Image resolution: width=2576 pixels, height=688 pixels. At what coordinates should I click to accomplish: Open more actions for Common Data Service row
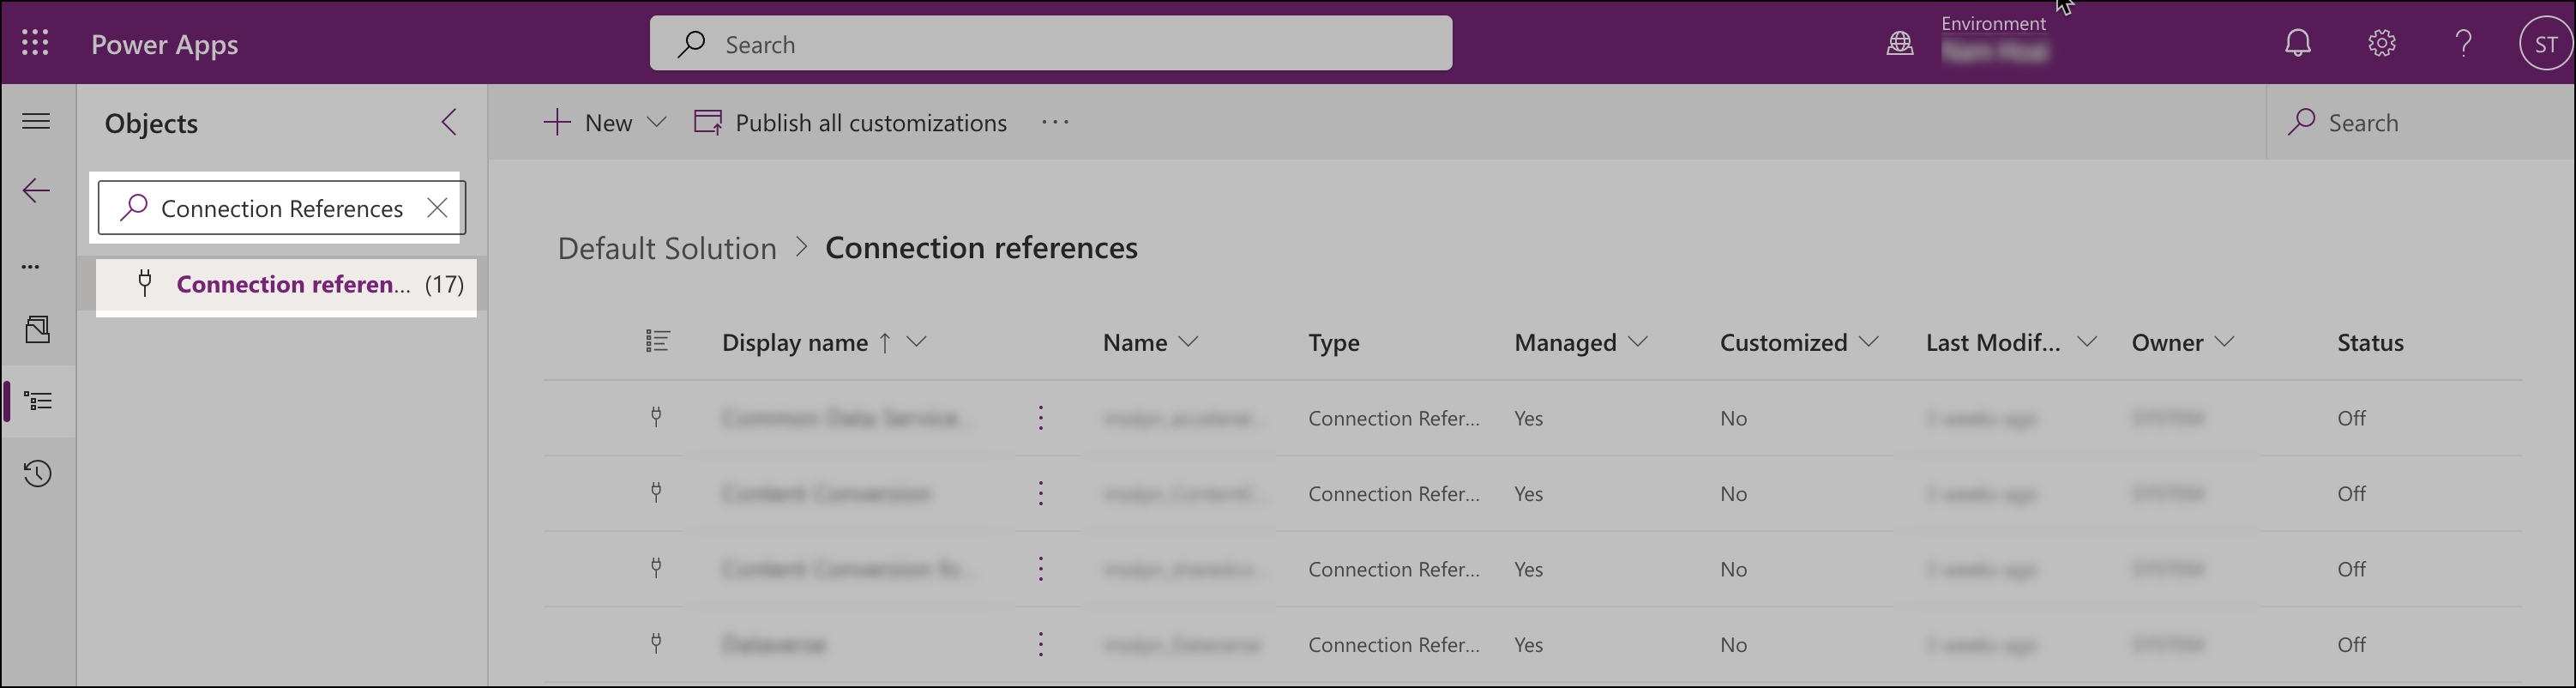[1041, 418]
